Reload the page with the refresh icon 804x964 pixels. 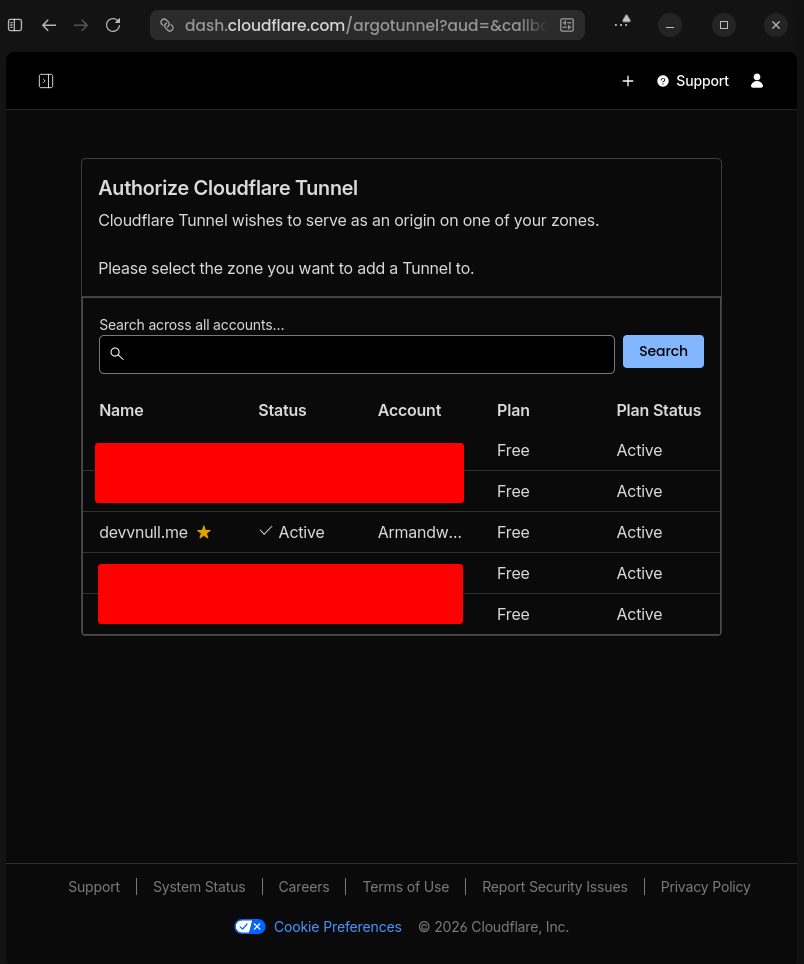pos(113,25)
